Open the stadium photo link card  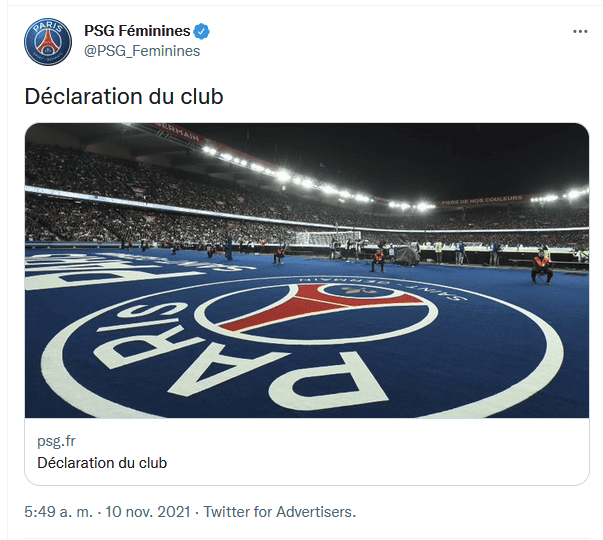pos(306,270)
